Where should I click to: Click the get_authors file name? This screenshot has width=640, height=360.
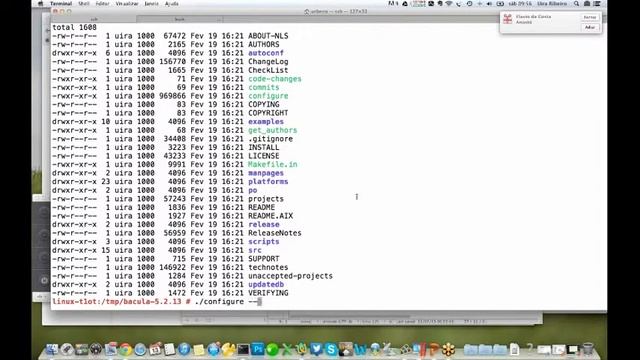[x=273, y=130]
